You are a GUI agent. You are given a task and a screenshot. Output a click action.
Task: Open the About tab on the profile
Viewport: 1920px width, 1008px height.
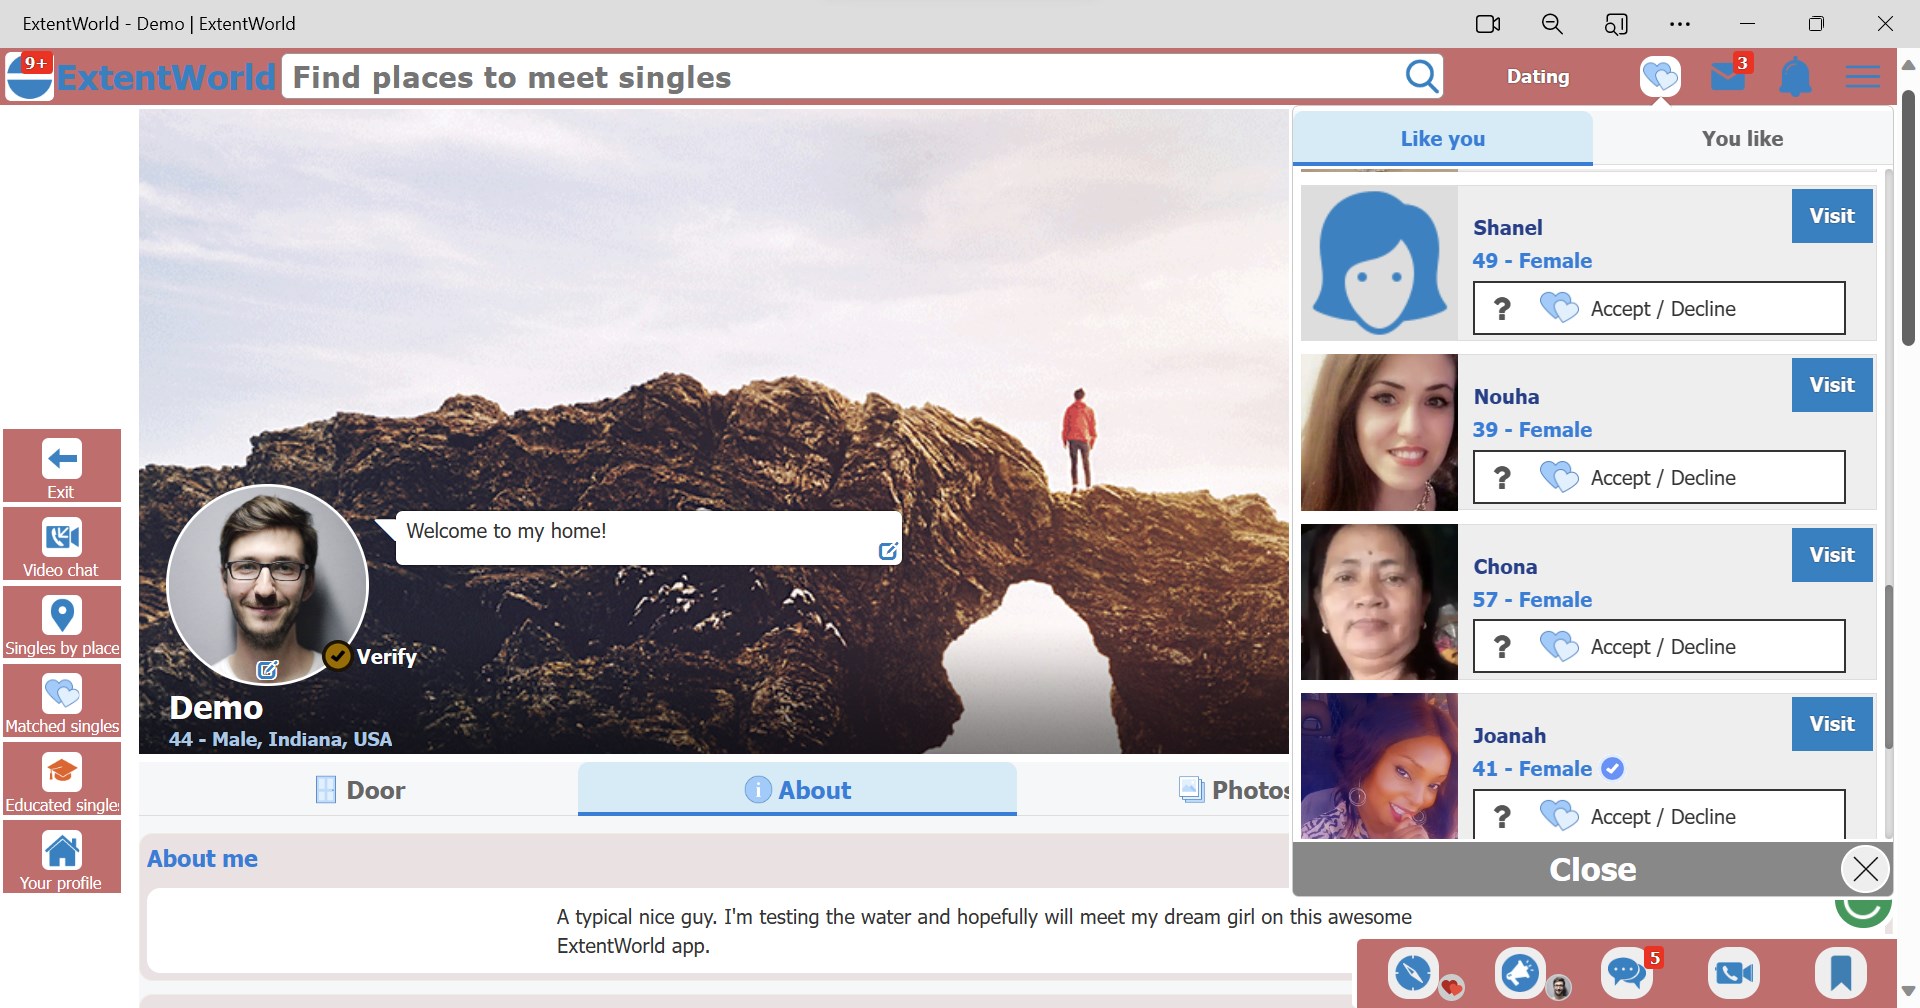point(797,789)
